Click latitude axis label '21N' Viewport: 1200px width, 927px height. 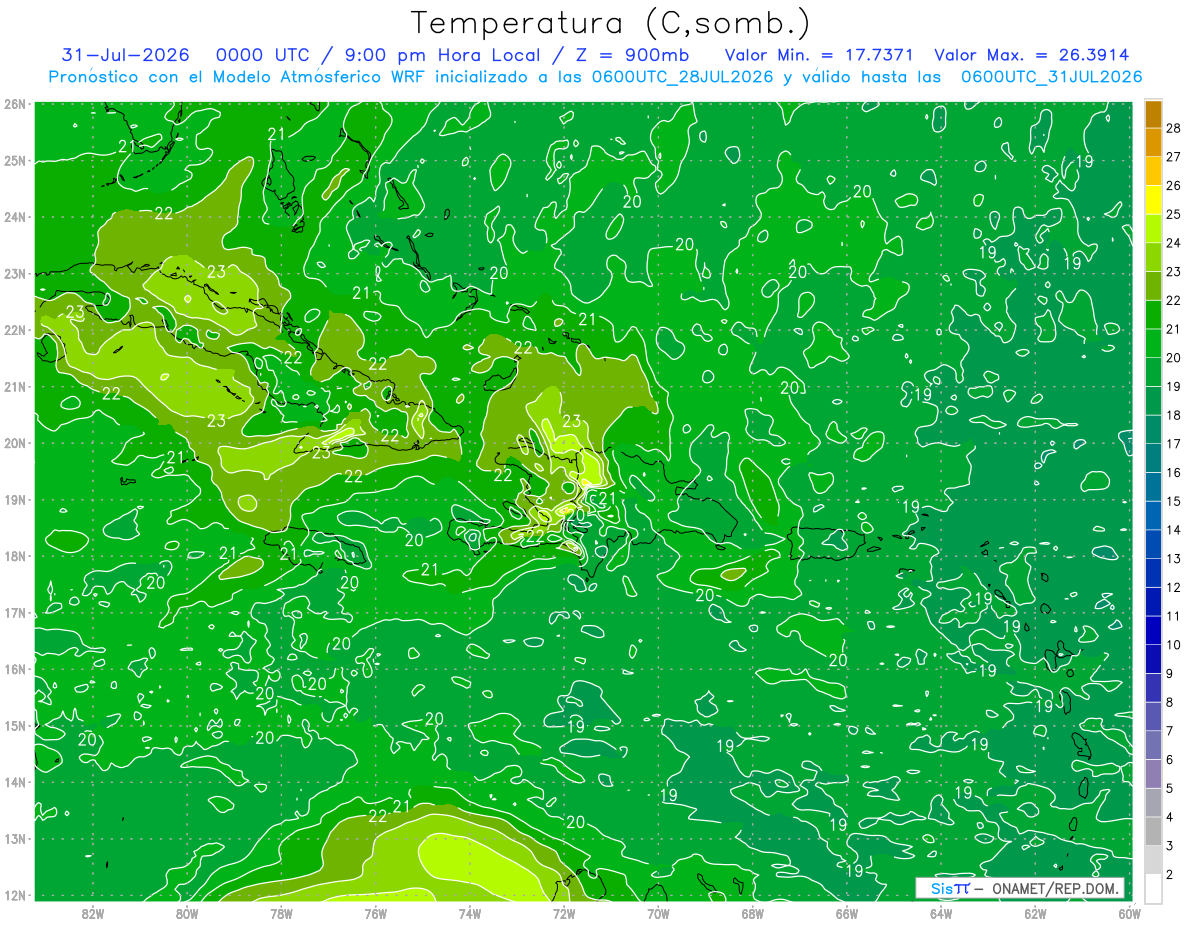[15, 387]
